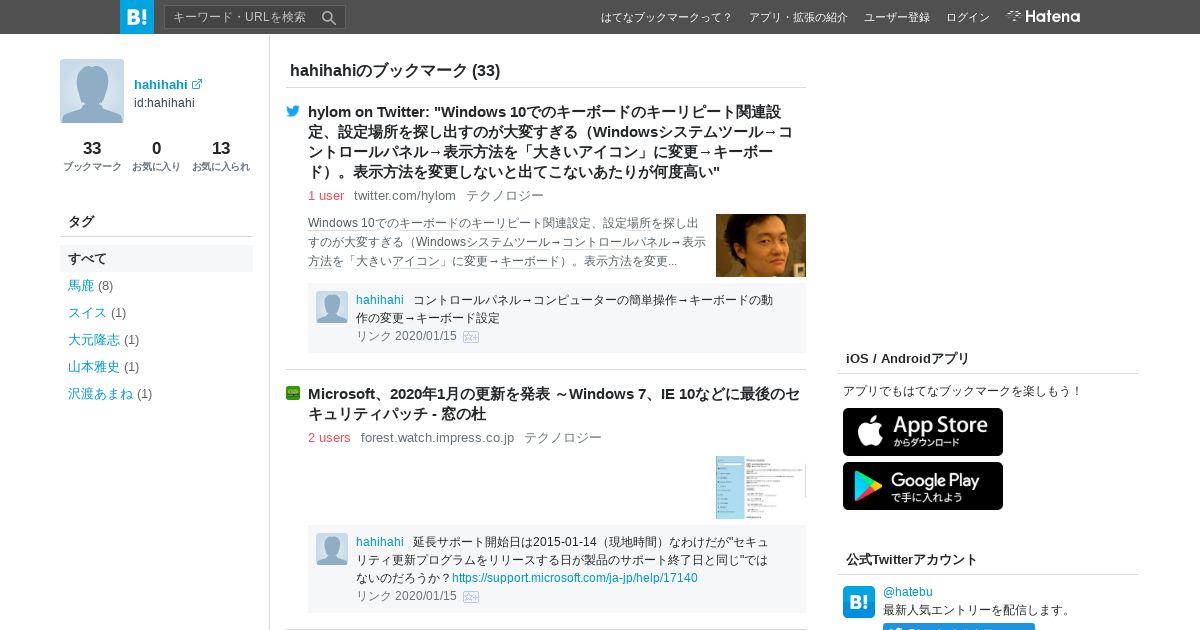1200x630 pixels.
Task: Click Twitter favicon of hylom bookmark
Action: click(x=293, y=112)
